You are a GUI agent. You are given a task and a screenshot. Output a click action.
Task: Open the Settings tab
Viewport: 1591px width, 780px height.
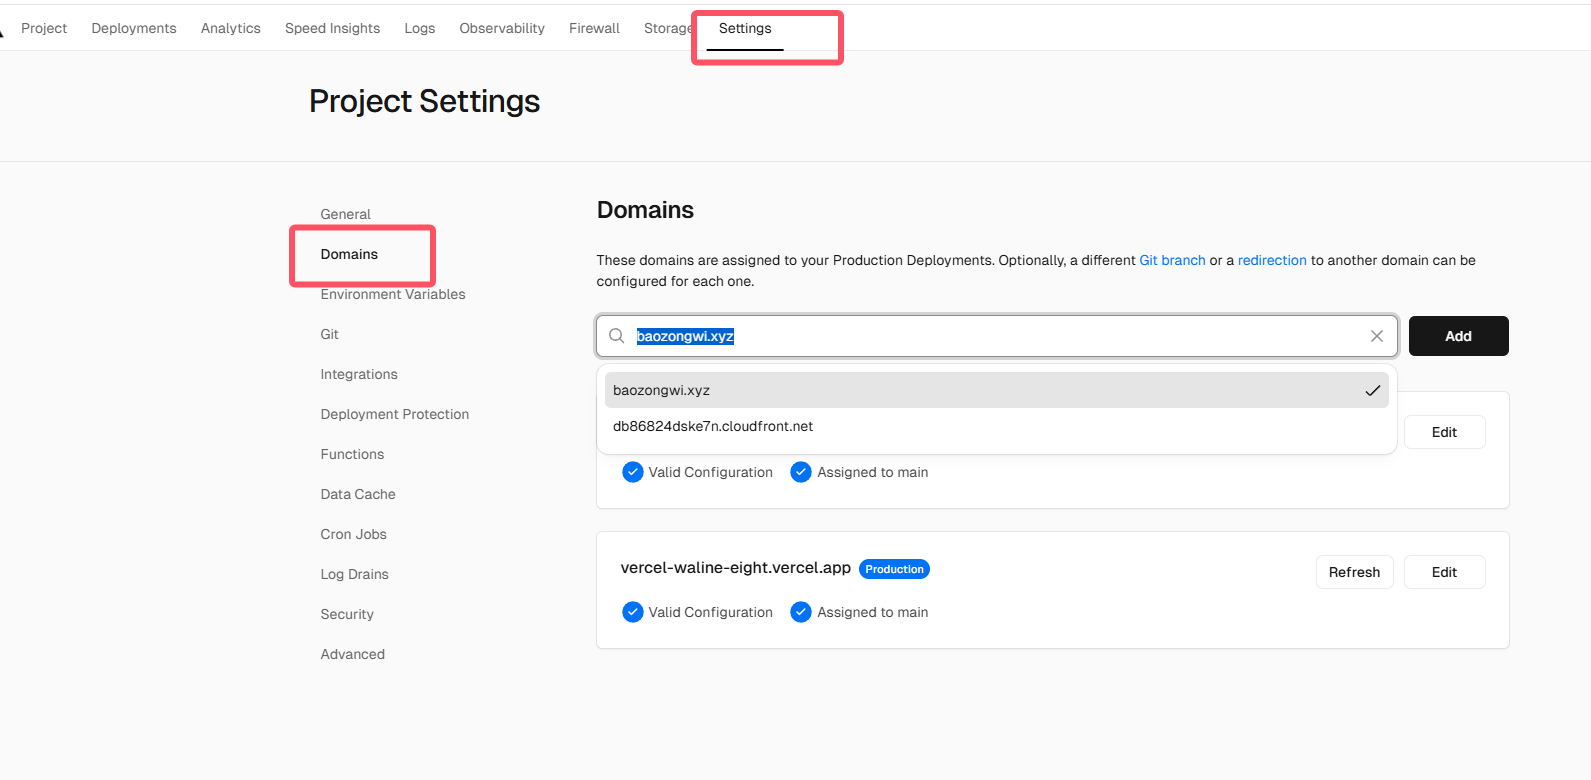745,29
